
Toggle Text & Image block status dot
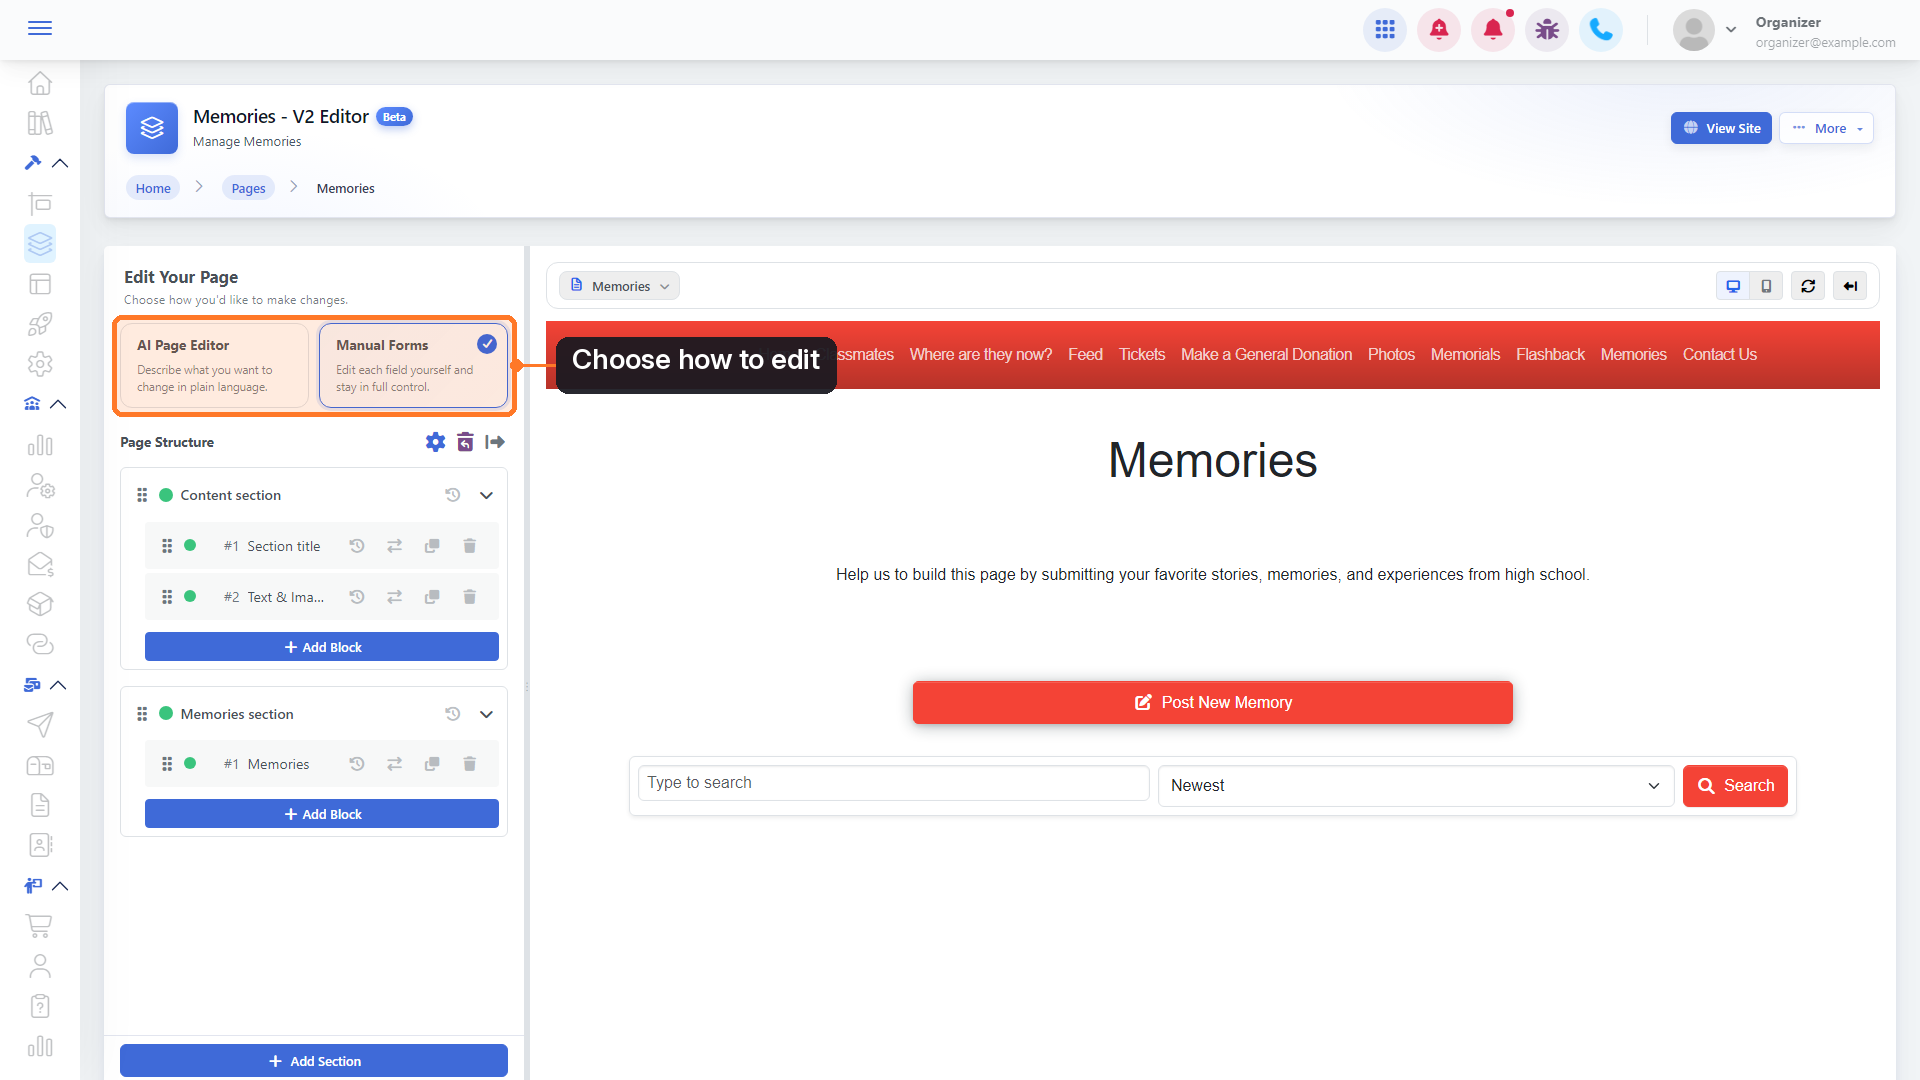click(190, 597)
